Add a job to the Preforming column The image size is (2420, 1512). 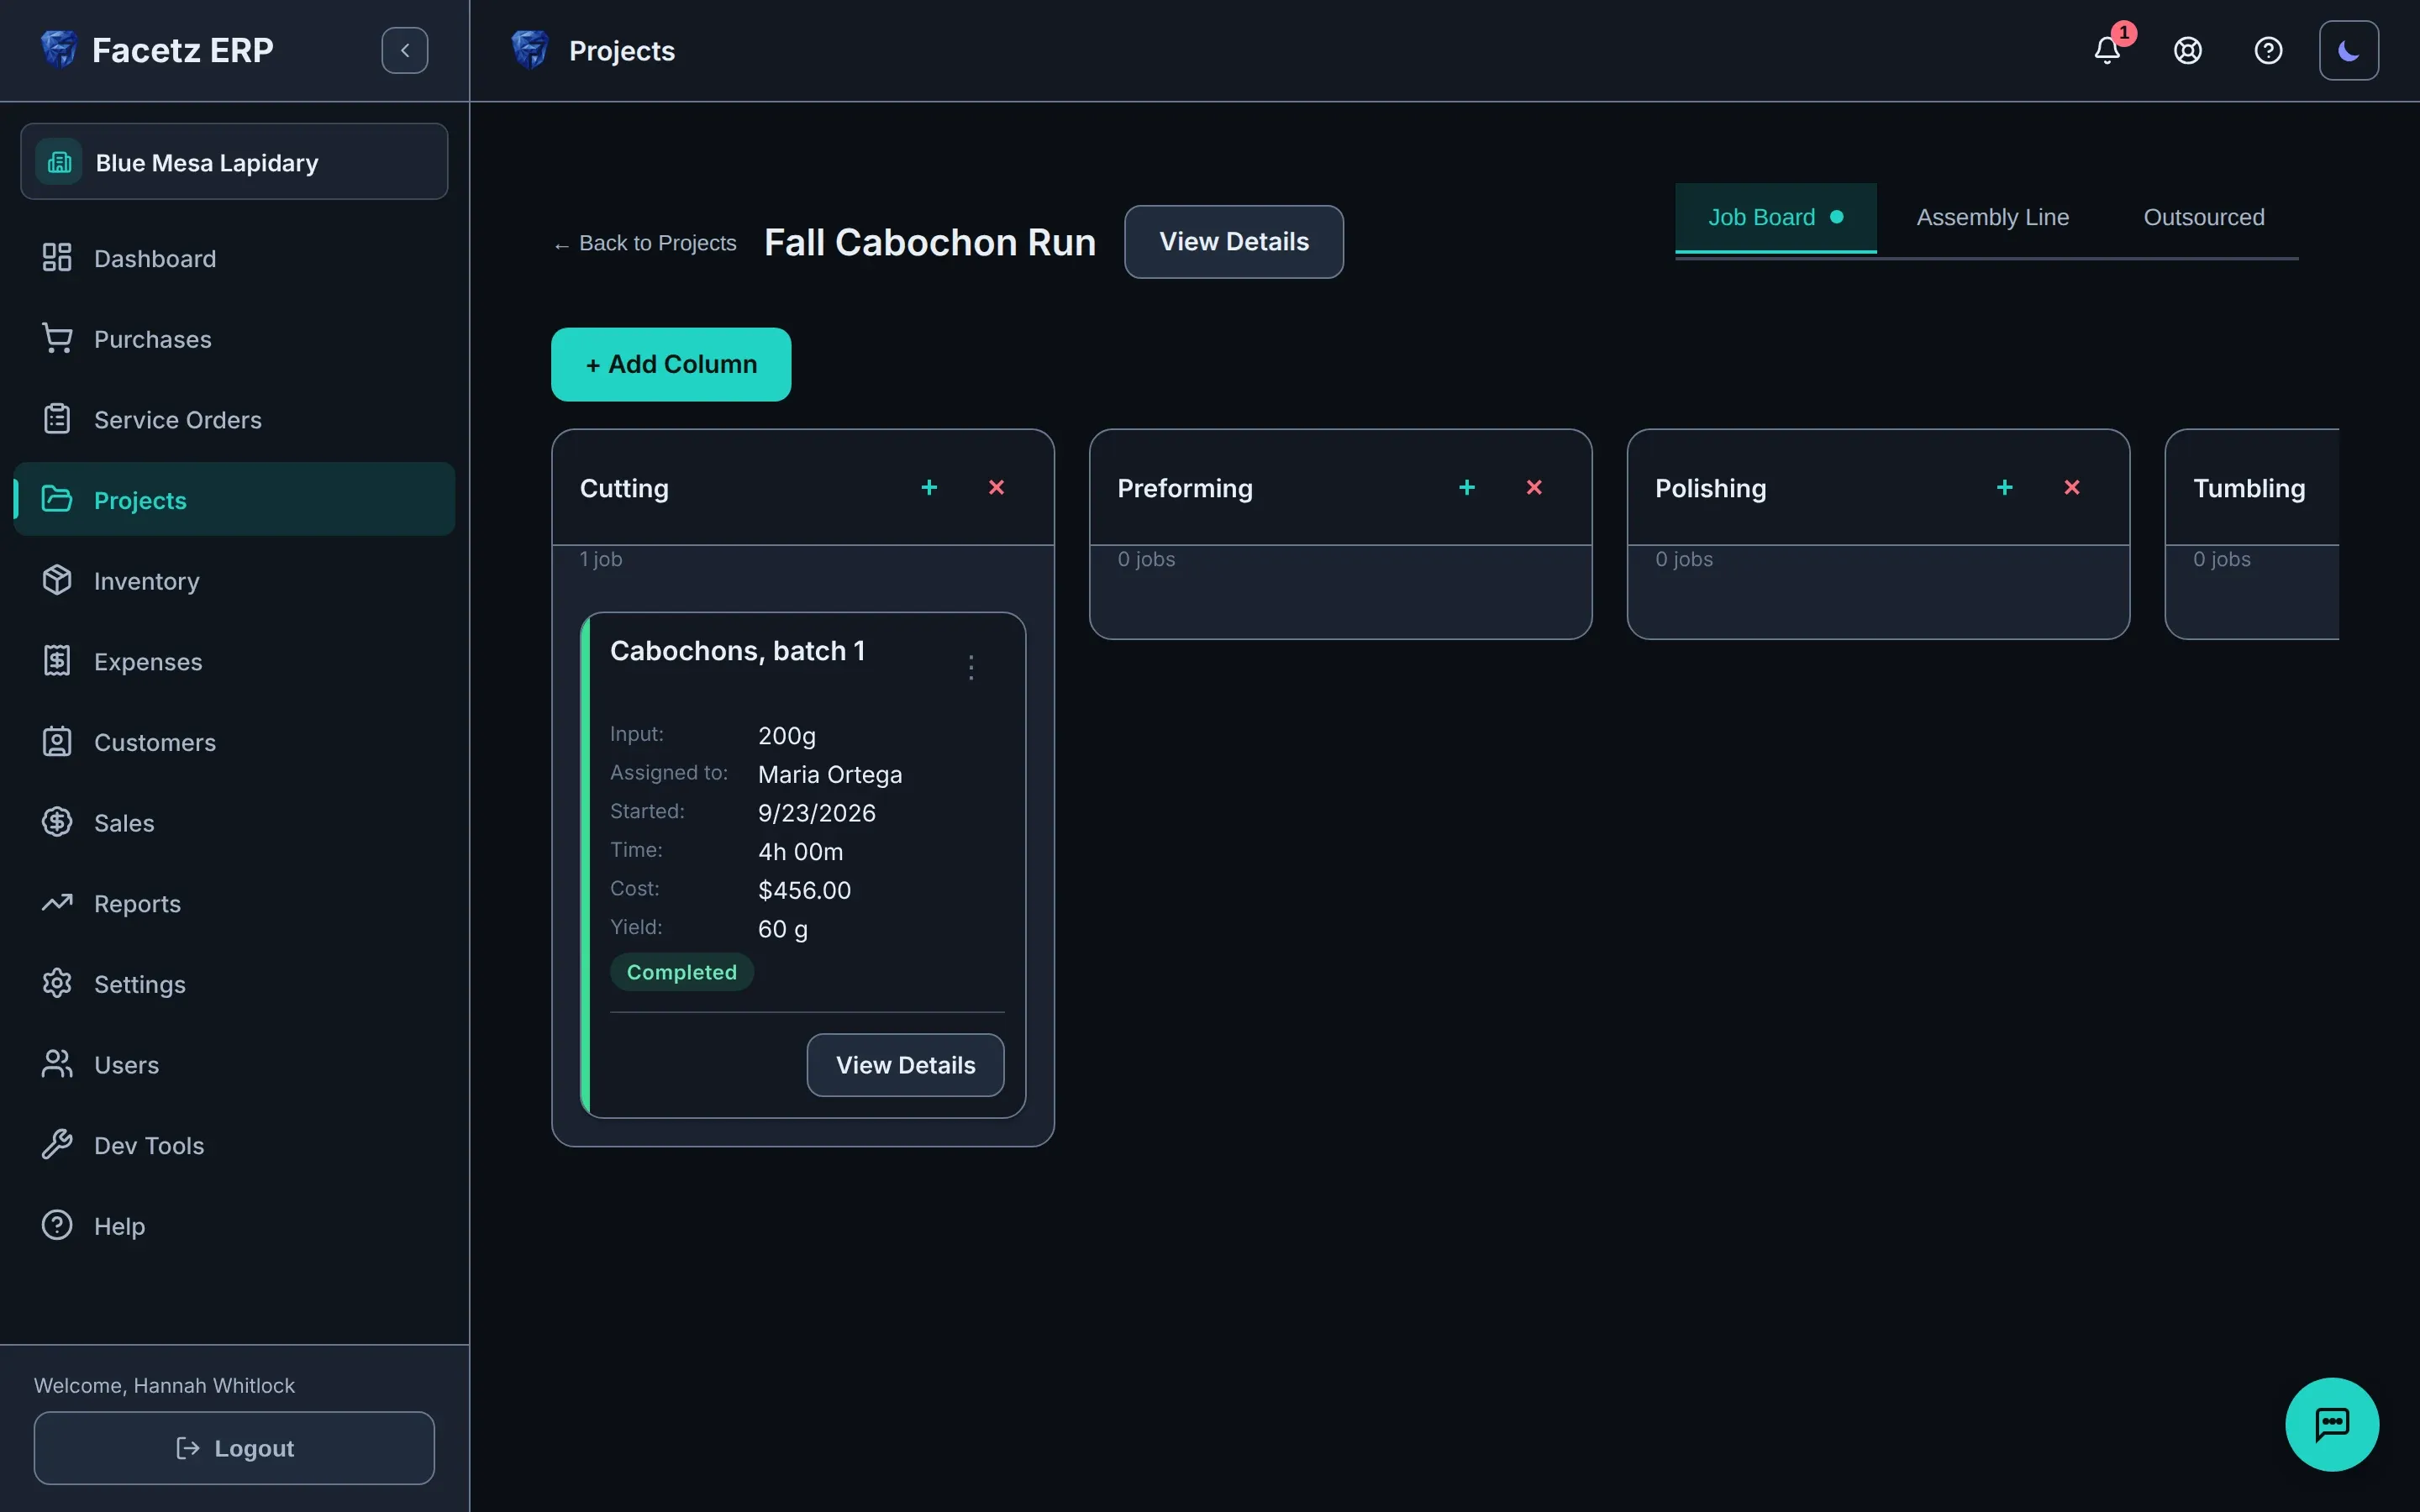point(1467,487)
